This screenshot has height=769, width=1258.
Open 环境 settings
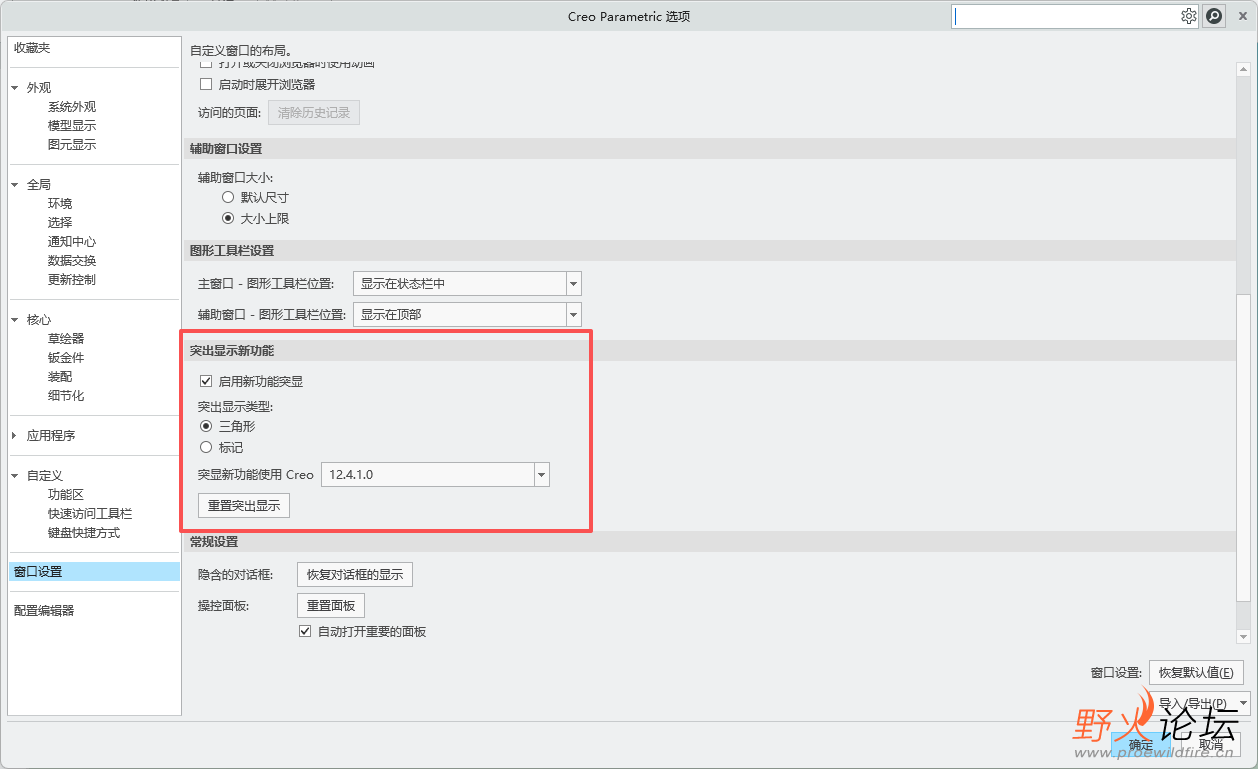pyautogui.click(x=60, y=204)
